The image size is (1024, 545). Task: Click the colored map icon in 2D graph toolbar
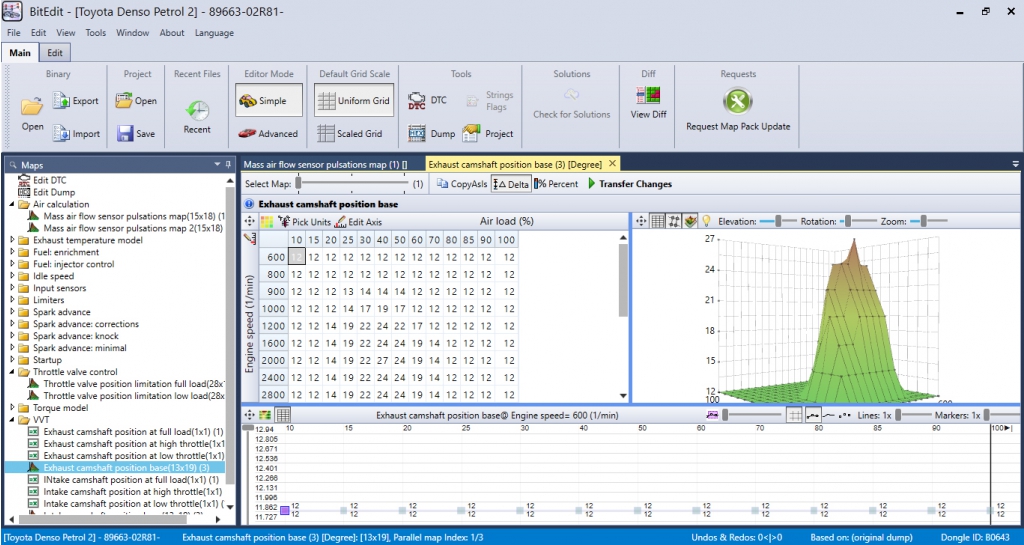(x=265, y=415)
